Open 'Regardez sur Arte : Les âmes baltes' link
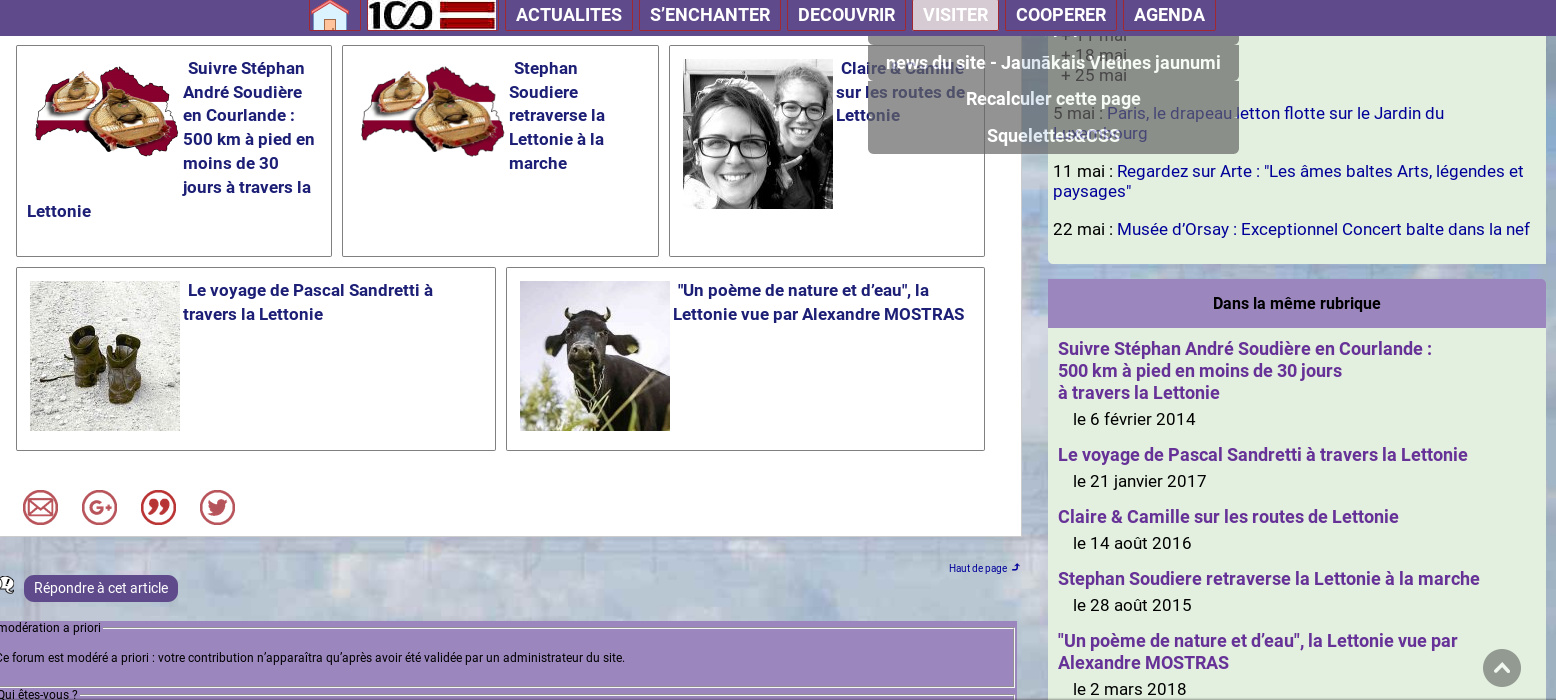 [x=1288, y=181]
